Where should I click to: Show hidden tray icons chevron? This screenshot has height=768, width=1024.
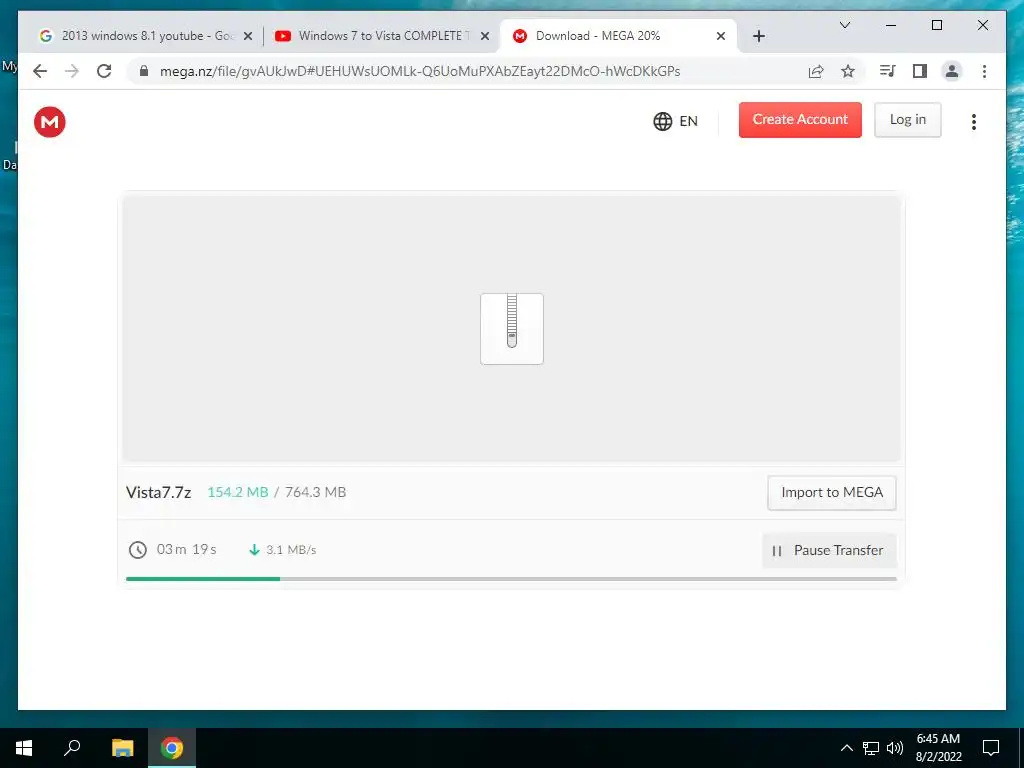pos(846,748)
